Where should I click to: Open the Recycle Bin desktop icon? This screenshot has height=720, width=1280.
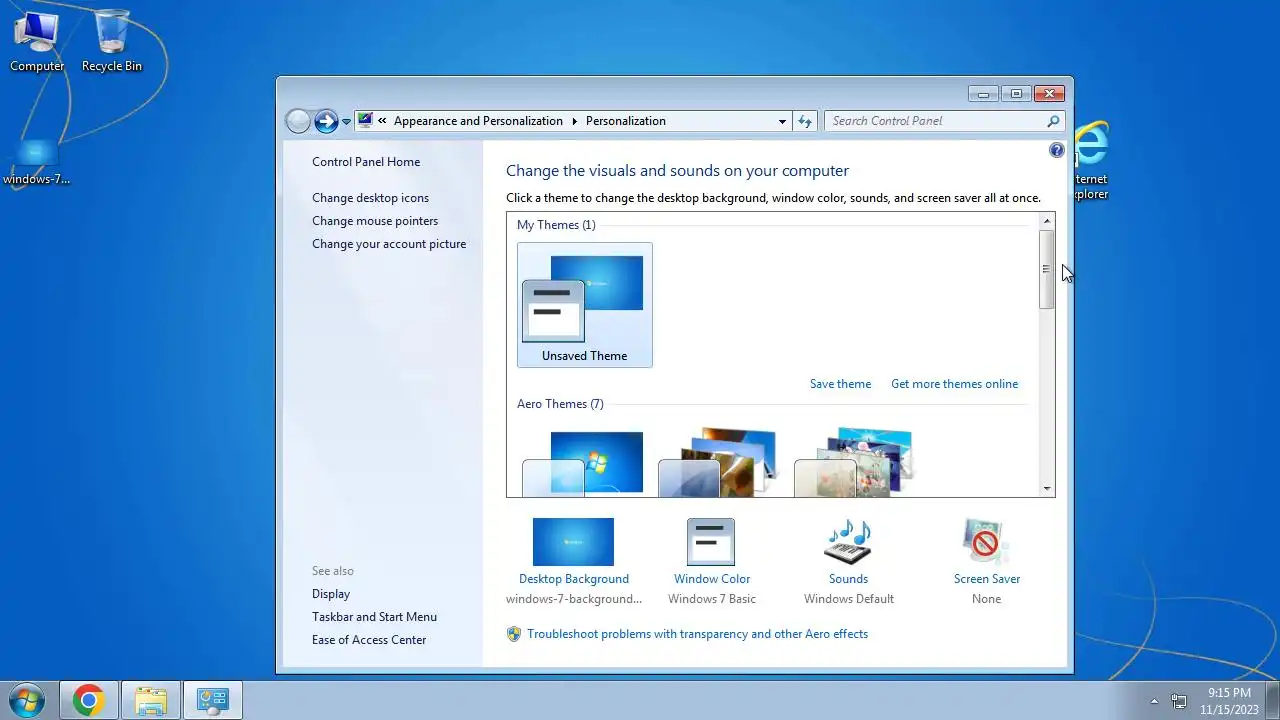click(x=112, y=42)
